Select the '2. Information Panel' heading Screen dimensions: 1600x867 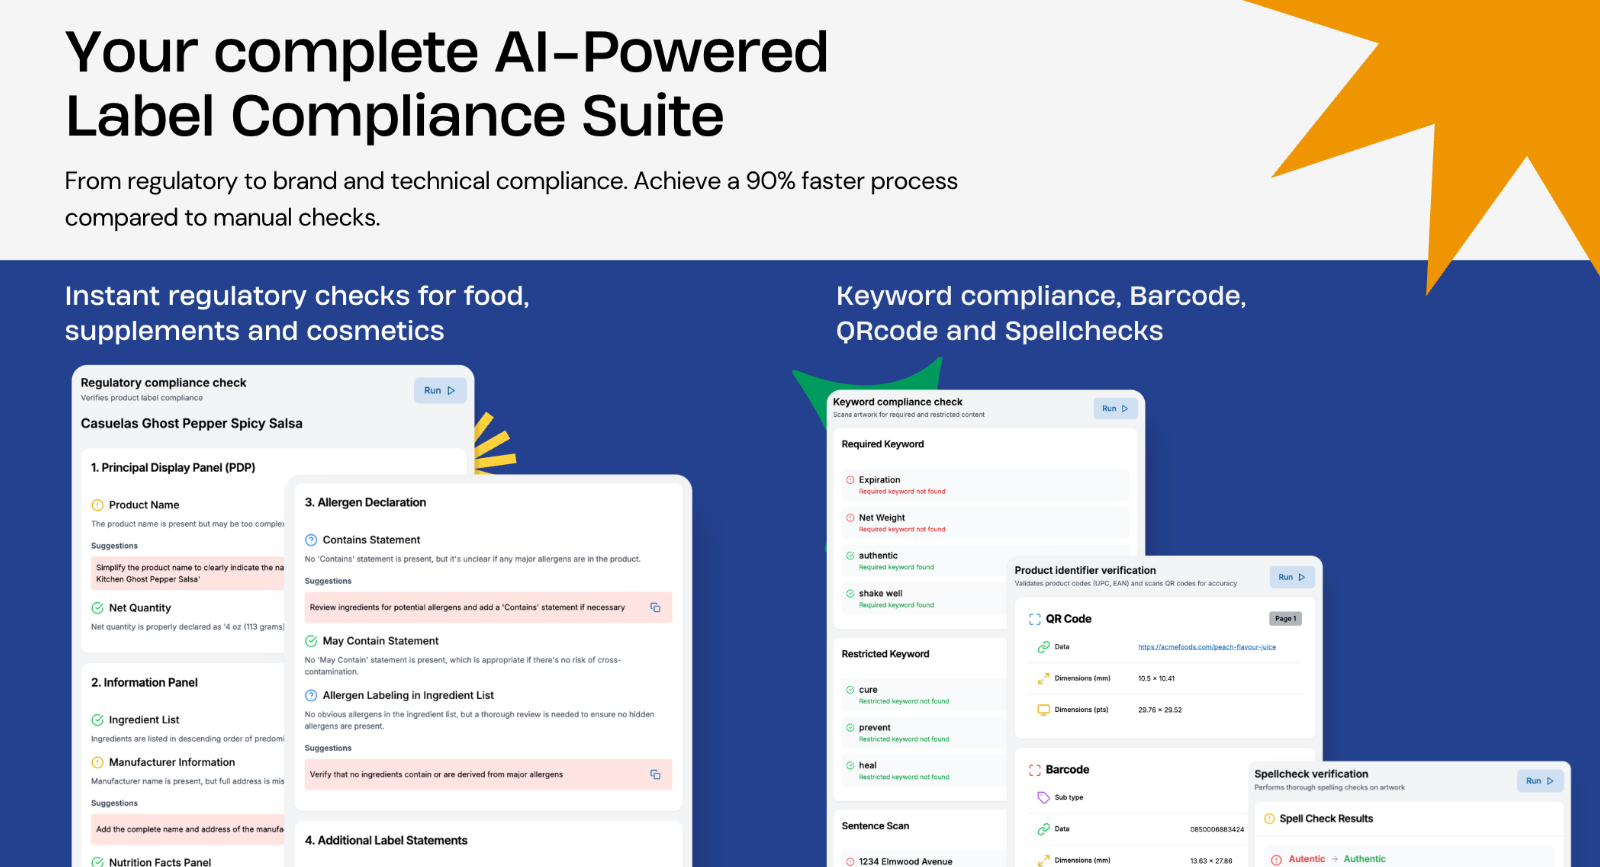point(144,683)
